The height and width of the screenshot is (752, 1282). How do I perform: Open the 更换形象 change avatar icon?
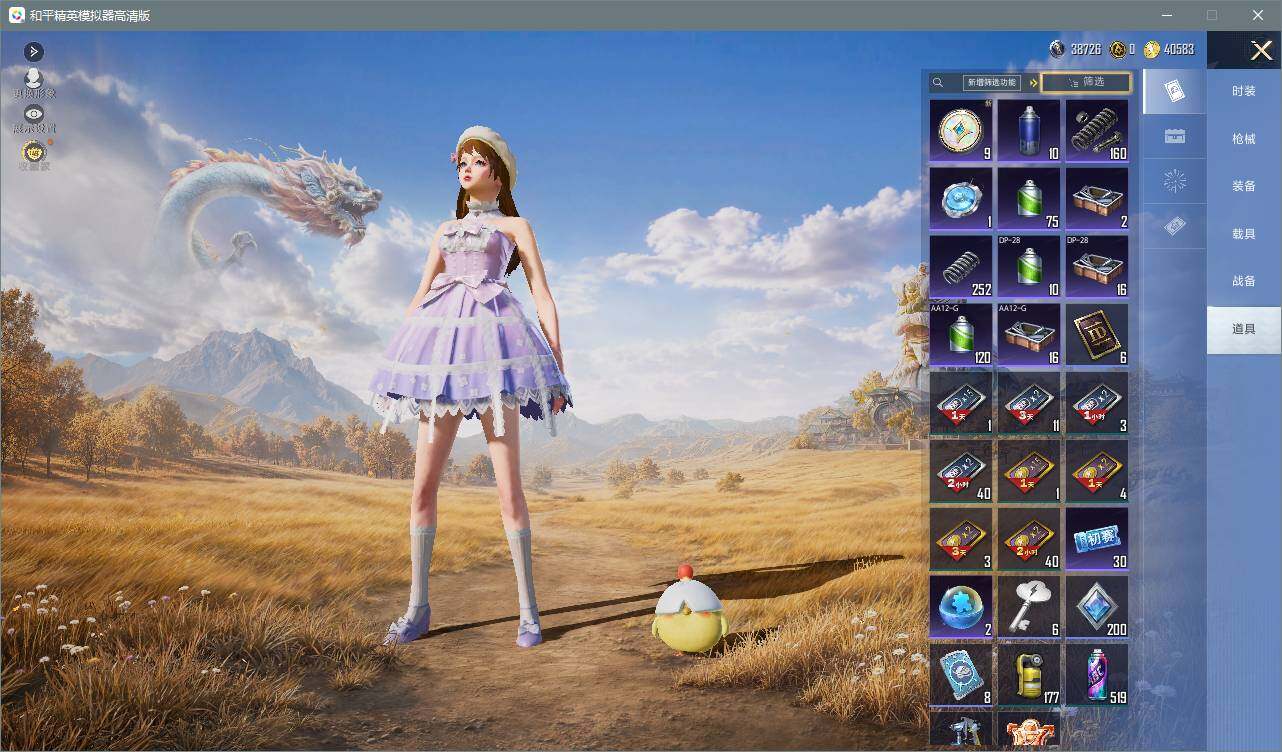pos(34,83)
